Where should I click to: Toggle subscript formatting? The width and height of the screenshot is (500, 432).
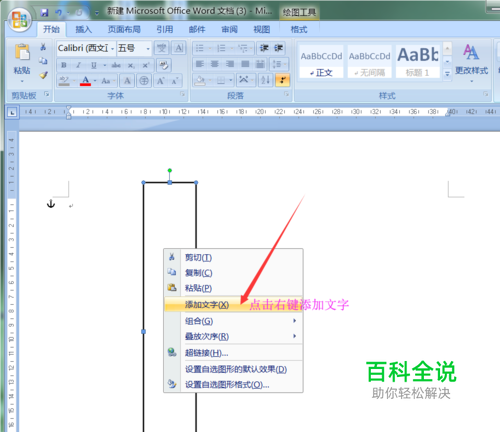point(131,65)
